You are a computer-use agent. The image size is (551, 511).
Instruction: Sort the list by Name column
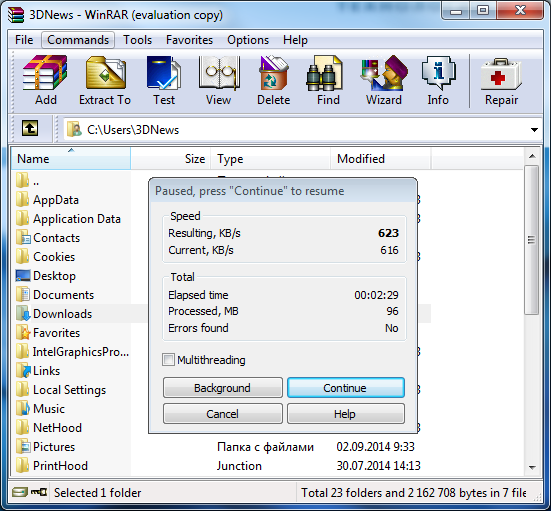(x=71, y=159)
